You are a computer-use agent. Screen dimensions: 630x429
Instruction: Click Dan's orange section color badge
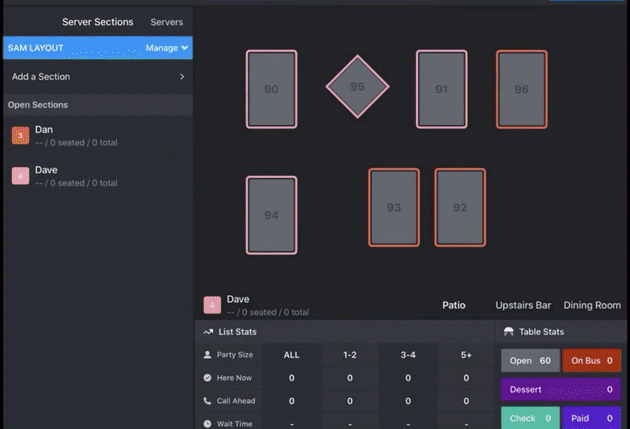click(x=20, y=135)
